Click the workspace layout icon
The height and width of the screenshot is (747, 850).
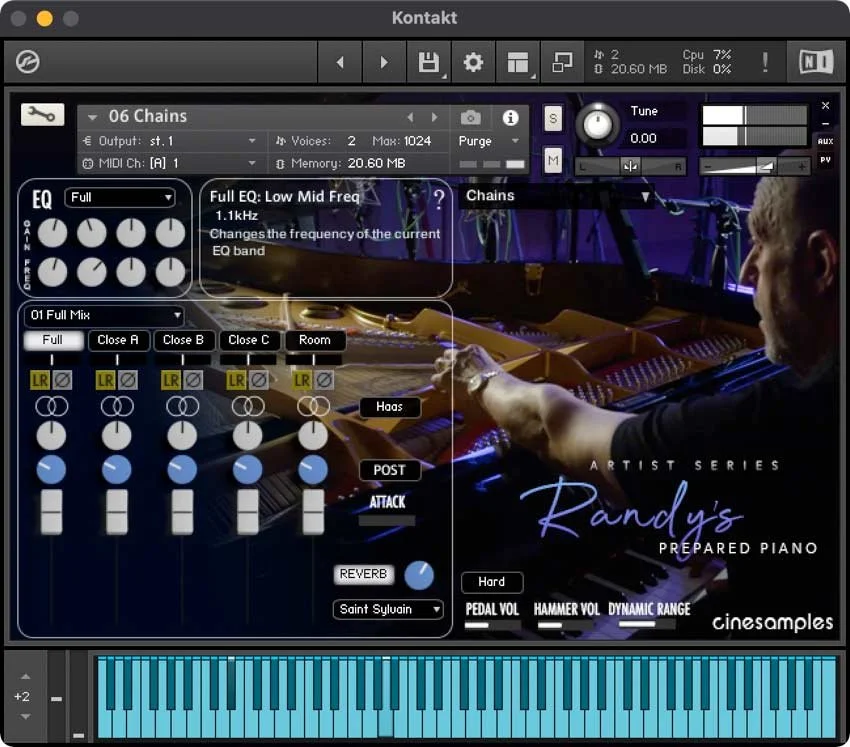pos(517,63)
